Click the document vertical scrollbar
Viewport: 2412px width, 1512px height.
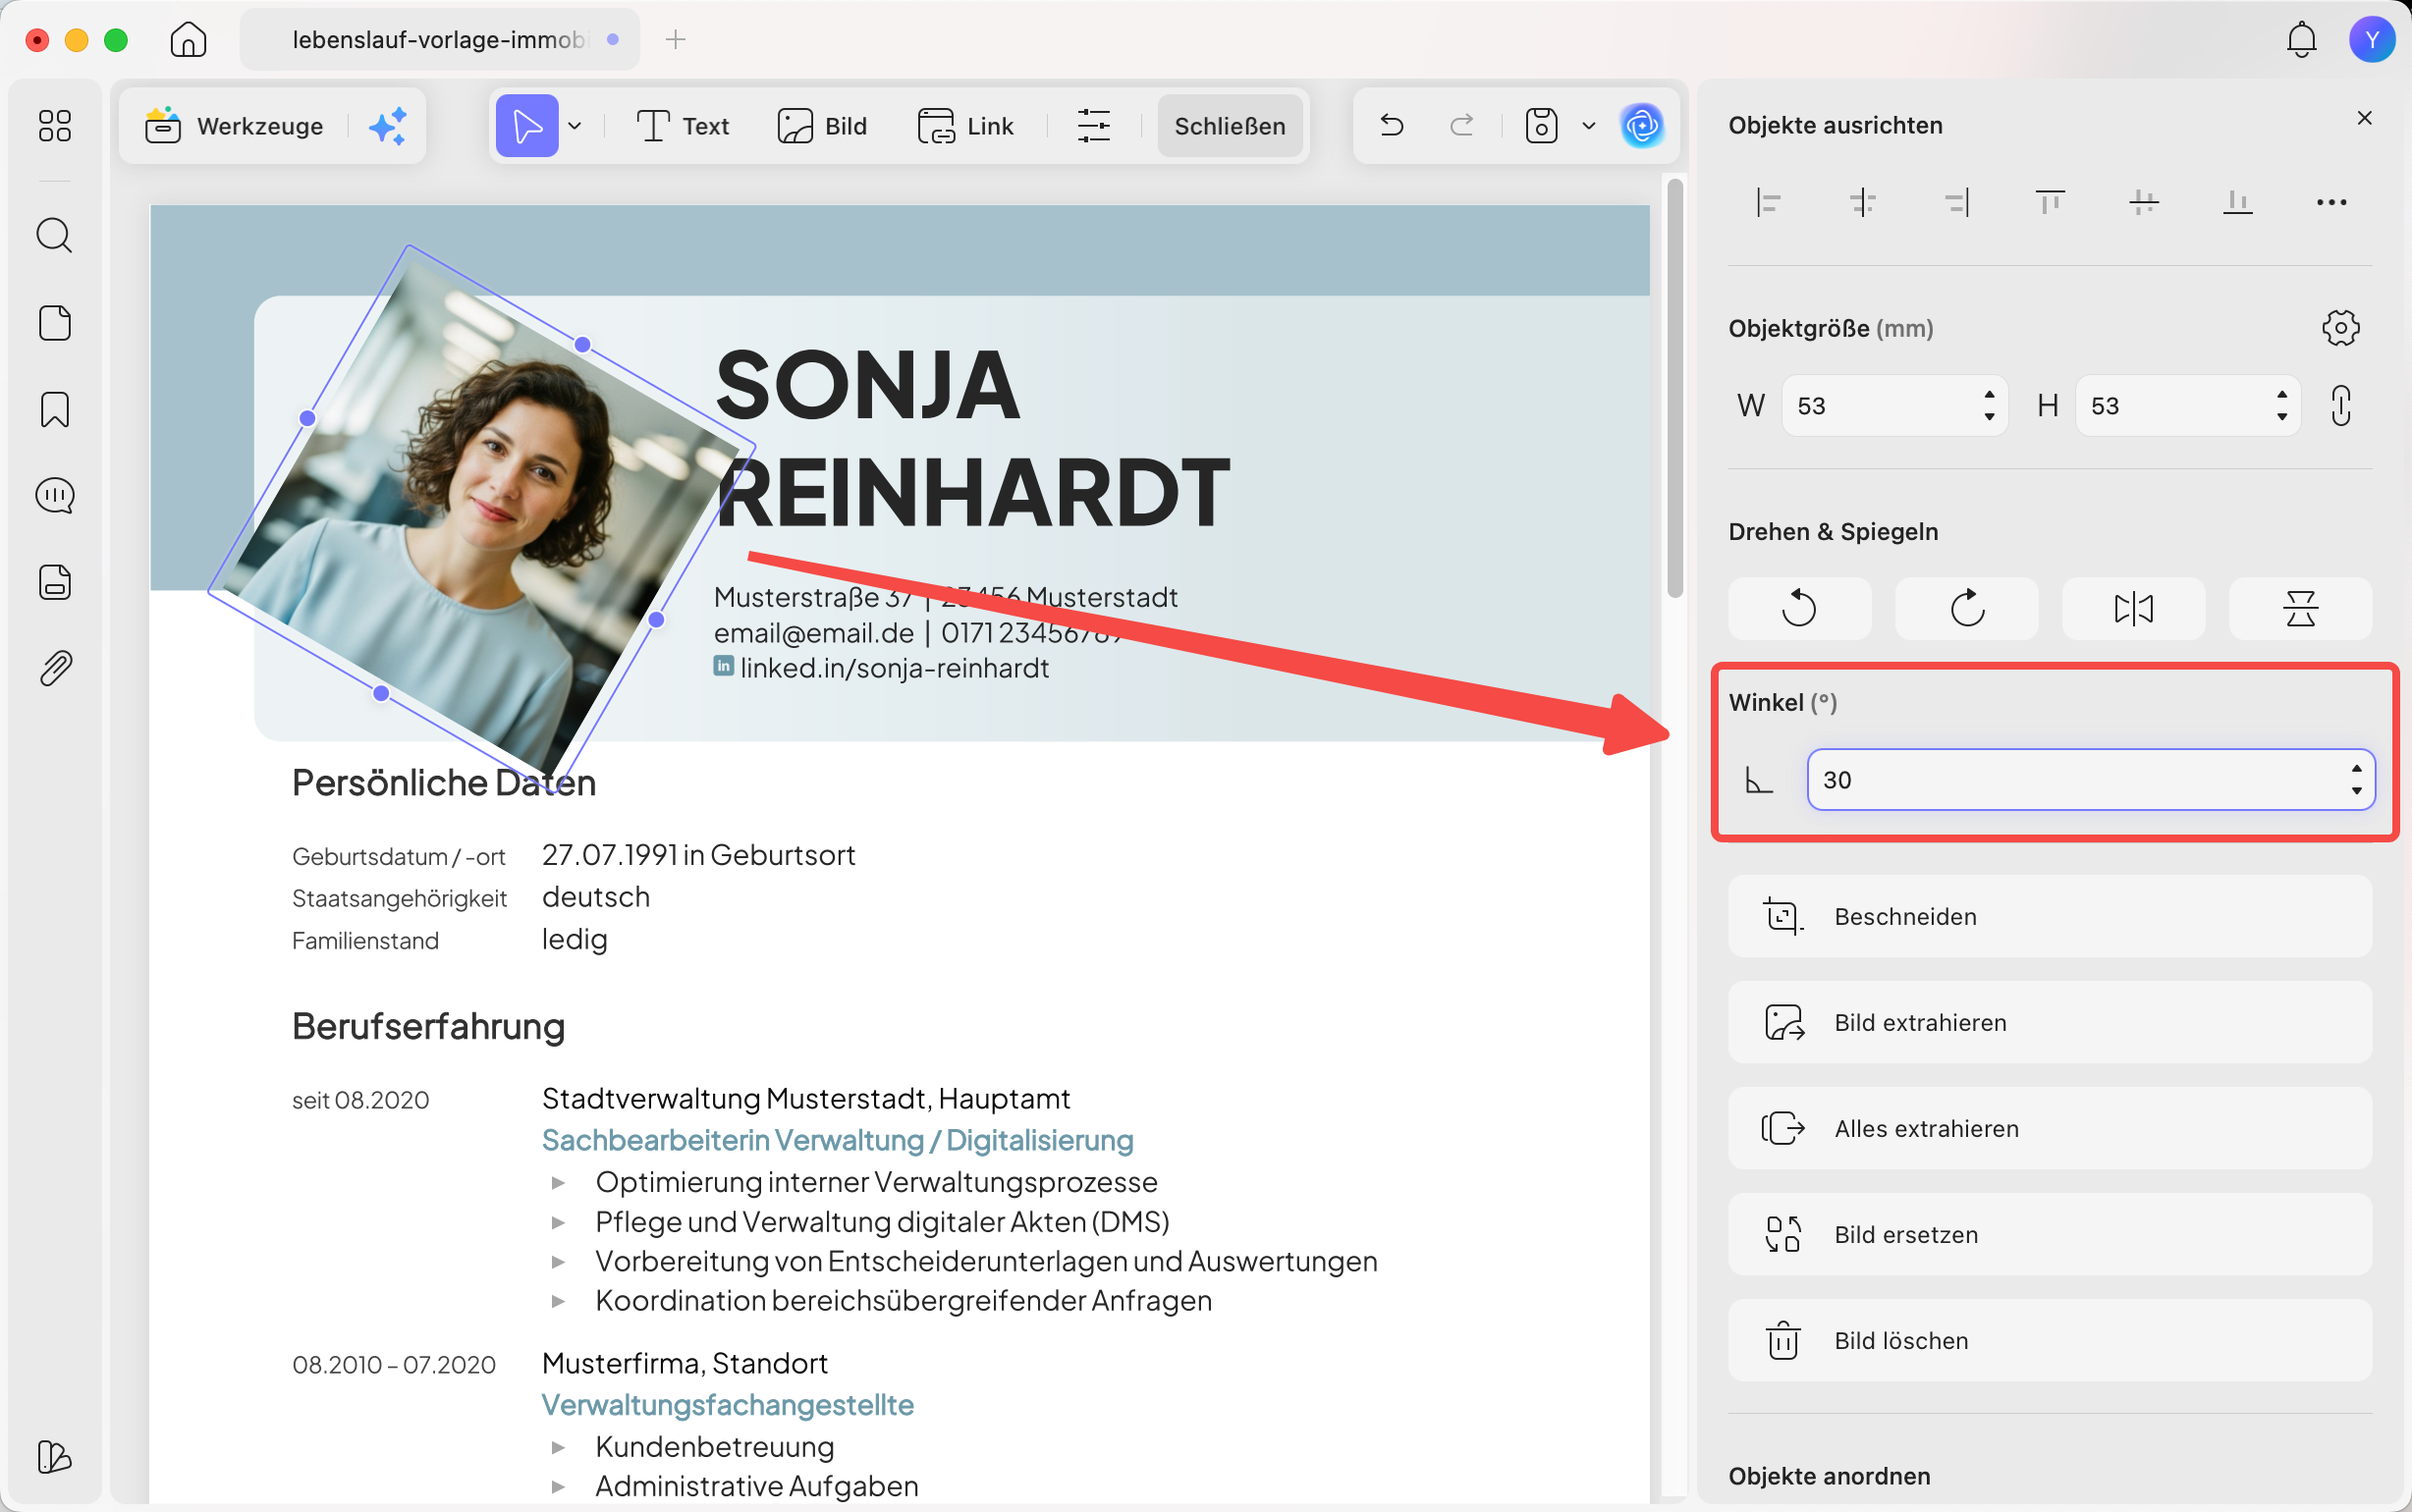(1675, 388)
